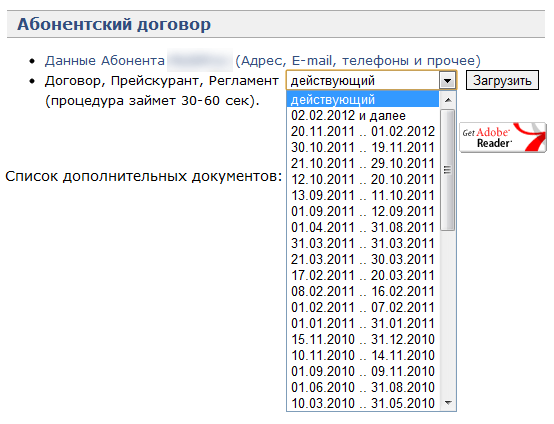
Task: Select period 31.03.2011 .. 31.03.2011
Action: pyautogui.click(x=363, y=243)
